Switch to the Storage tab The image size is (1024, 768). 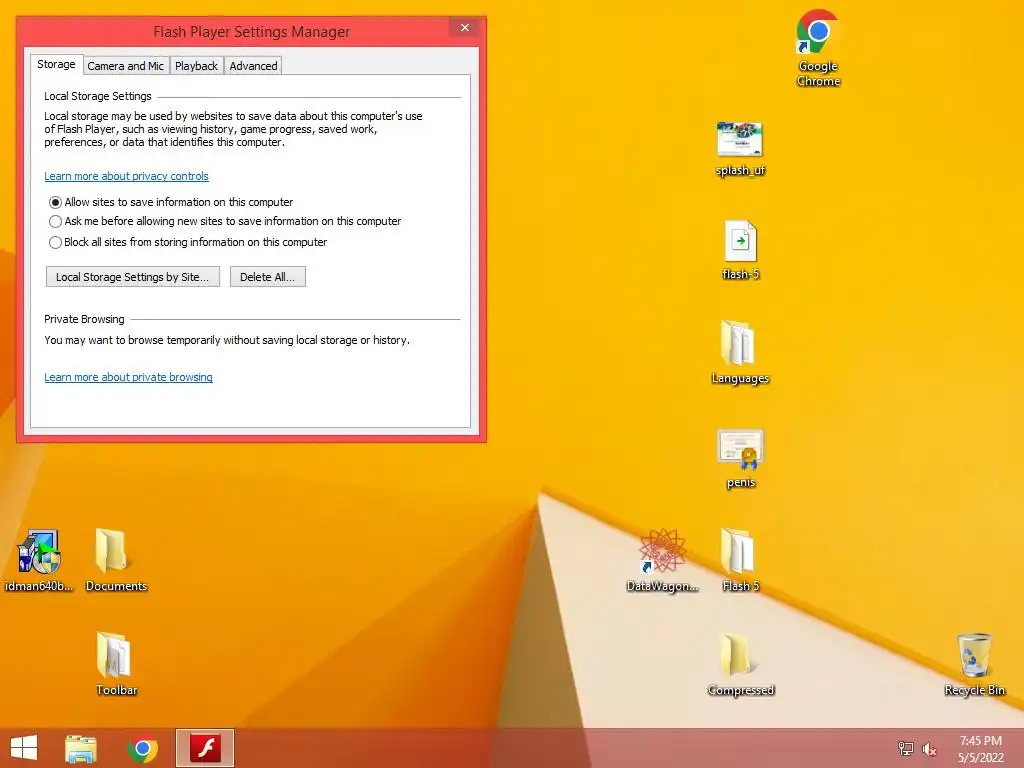point(56,64)
